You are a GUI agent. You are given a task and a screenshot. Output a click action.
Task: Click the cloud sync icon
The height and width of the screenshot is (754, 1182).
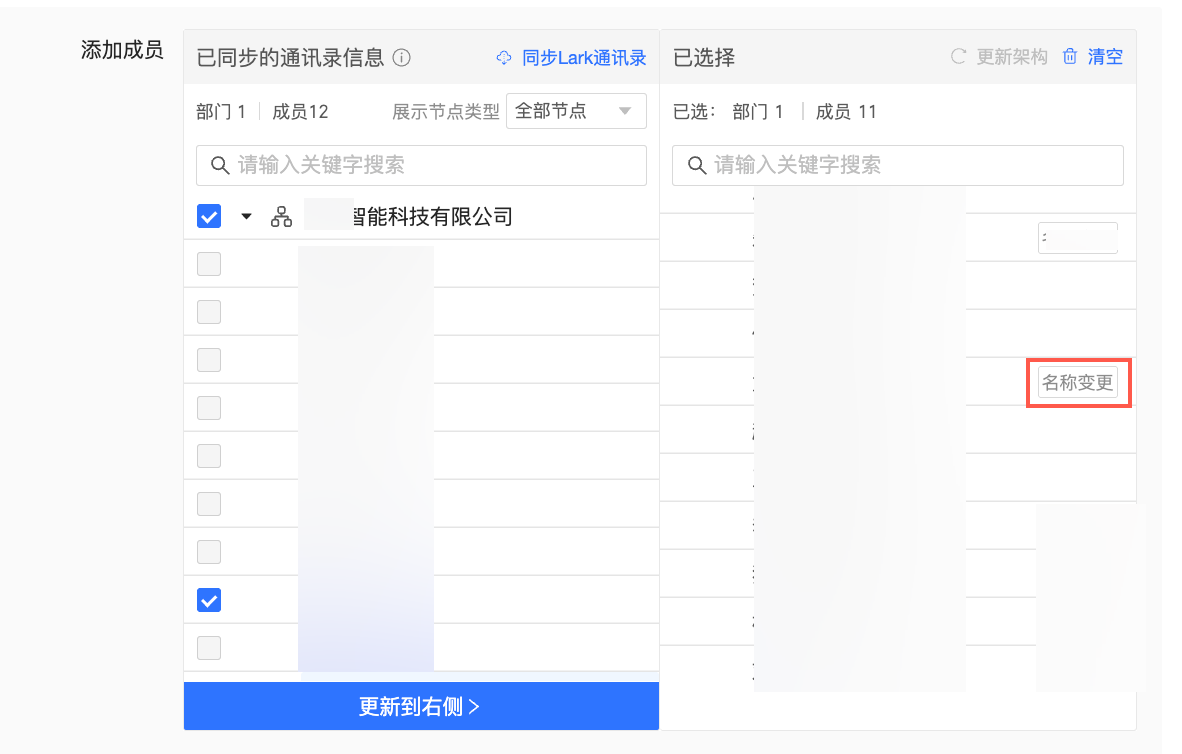504,57
